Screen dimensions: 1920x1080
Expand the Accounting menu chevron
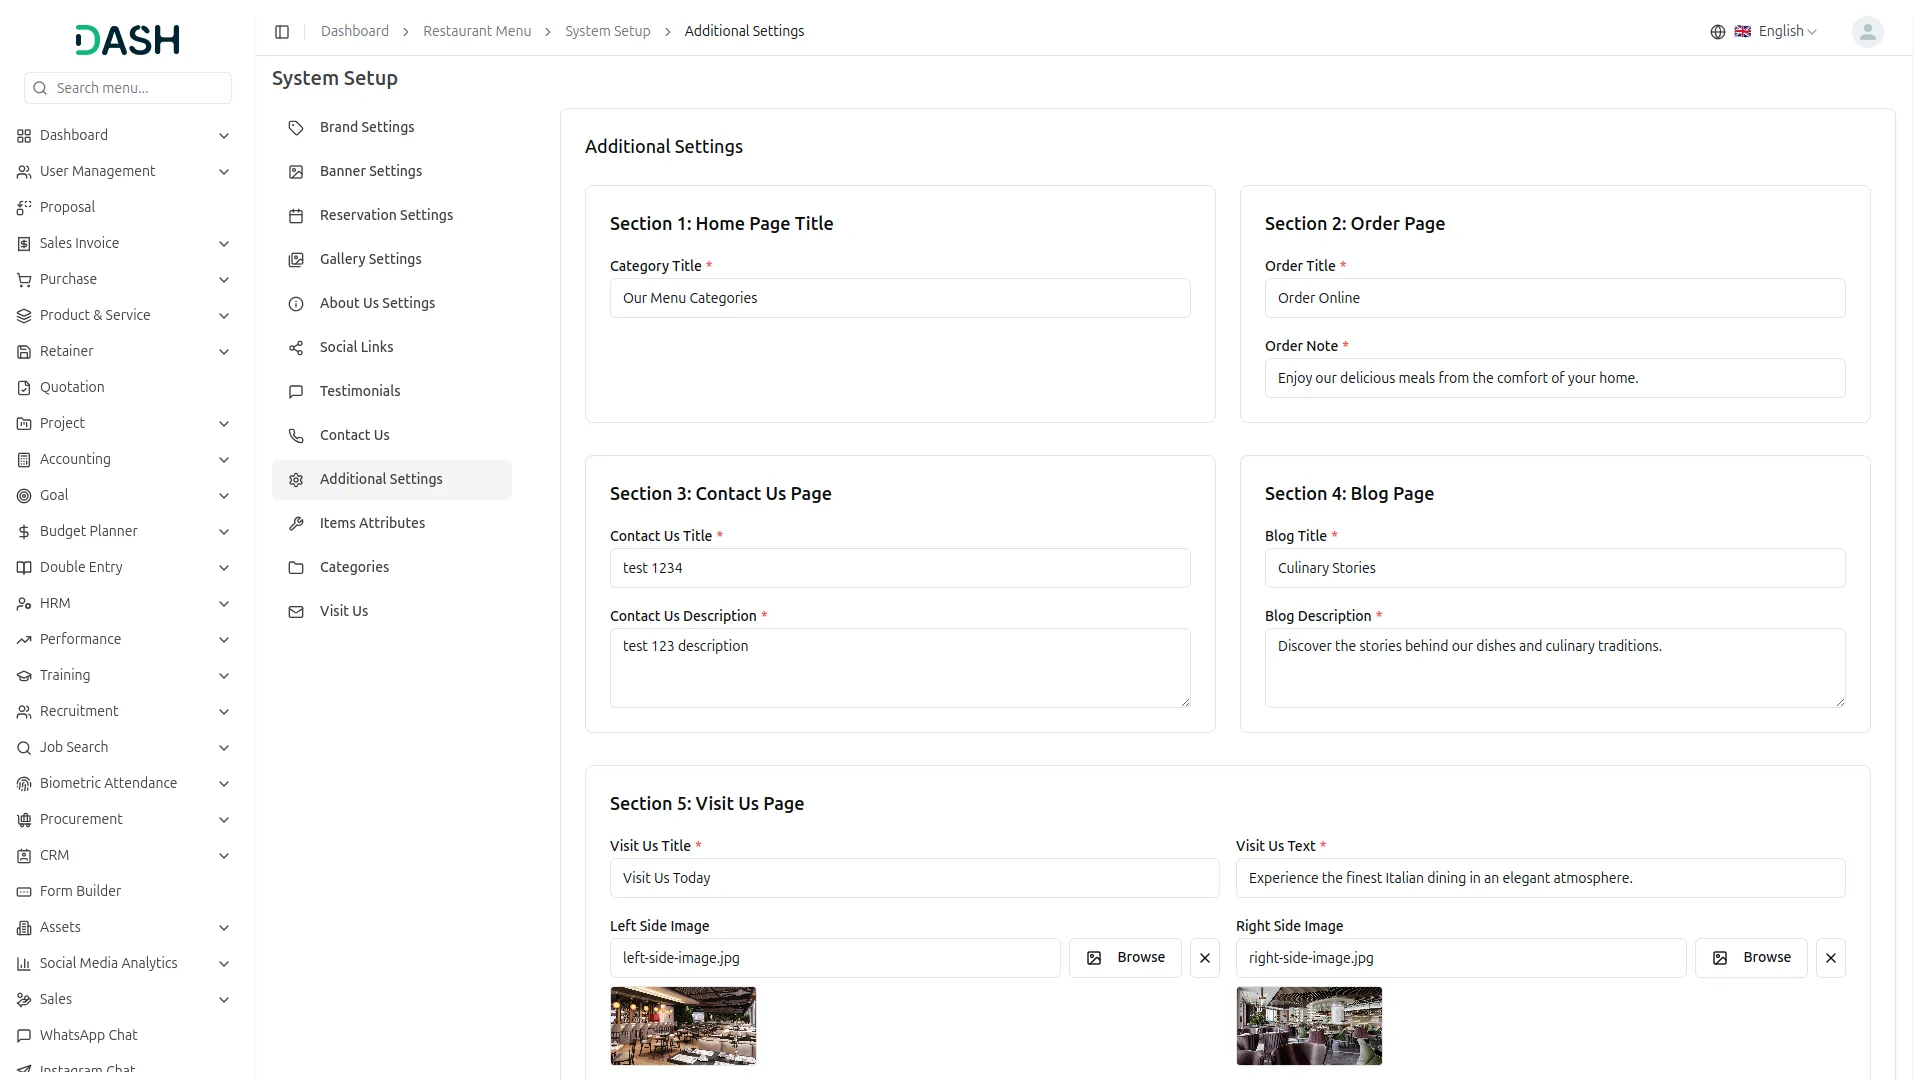tap(224, 460)
